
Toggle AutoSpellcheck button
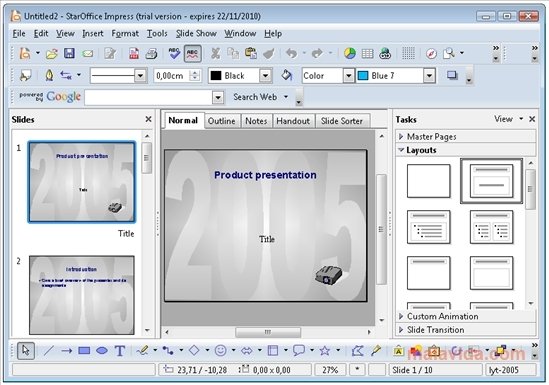tap(193, 54)
